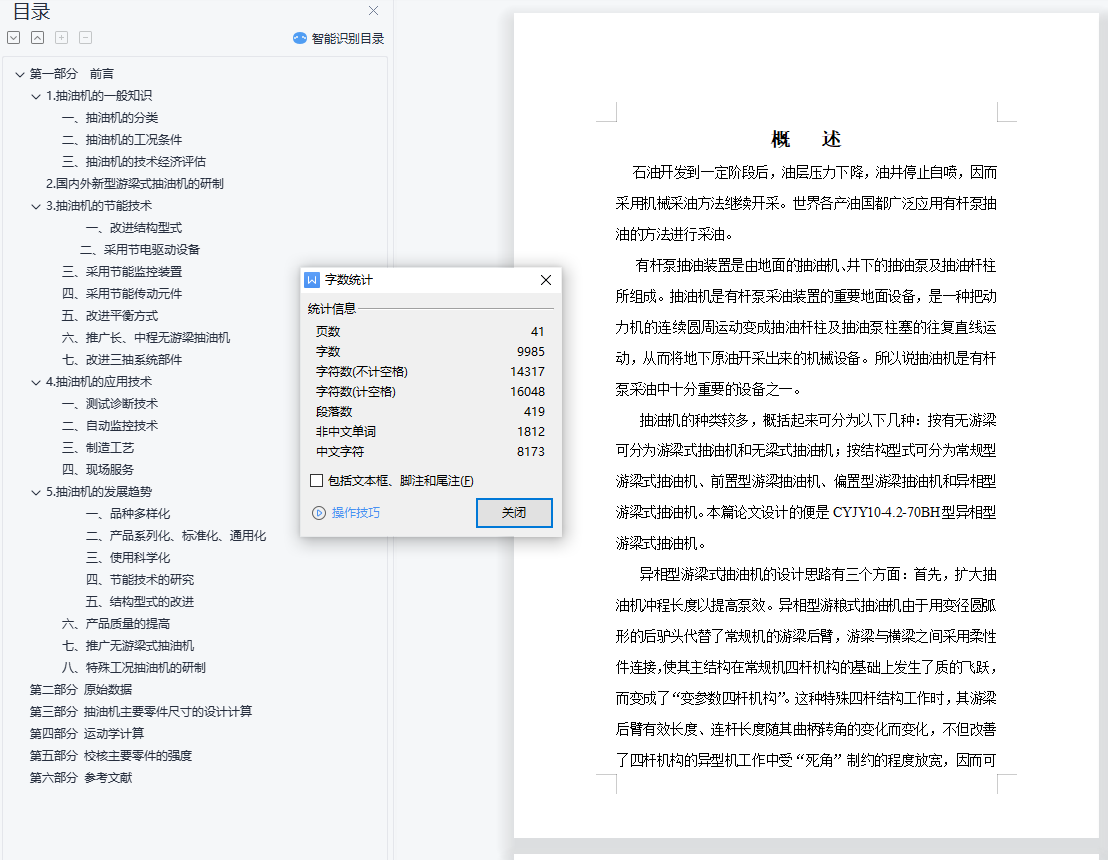Image resolution: width=1108 pixels, height=860 pixels.
Task: Click the 智能识别目录 button
Action: coord(338,38)
